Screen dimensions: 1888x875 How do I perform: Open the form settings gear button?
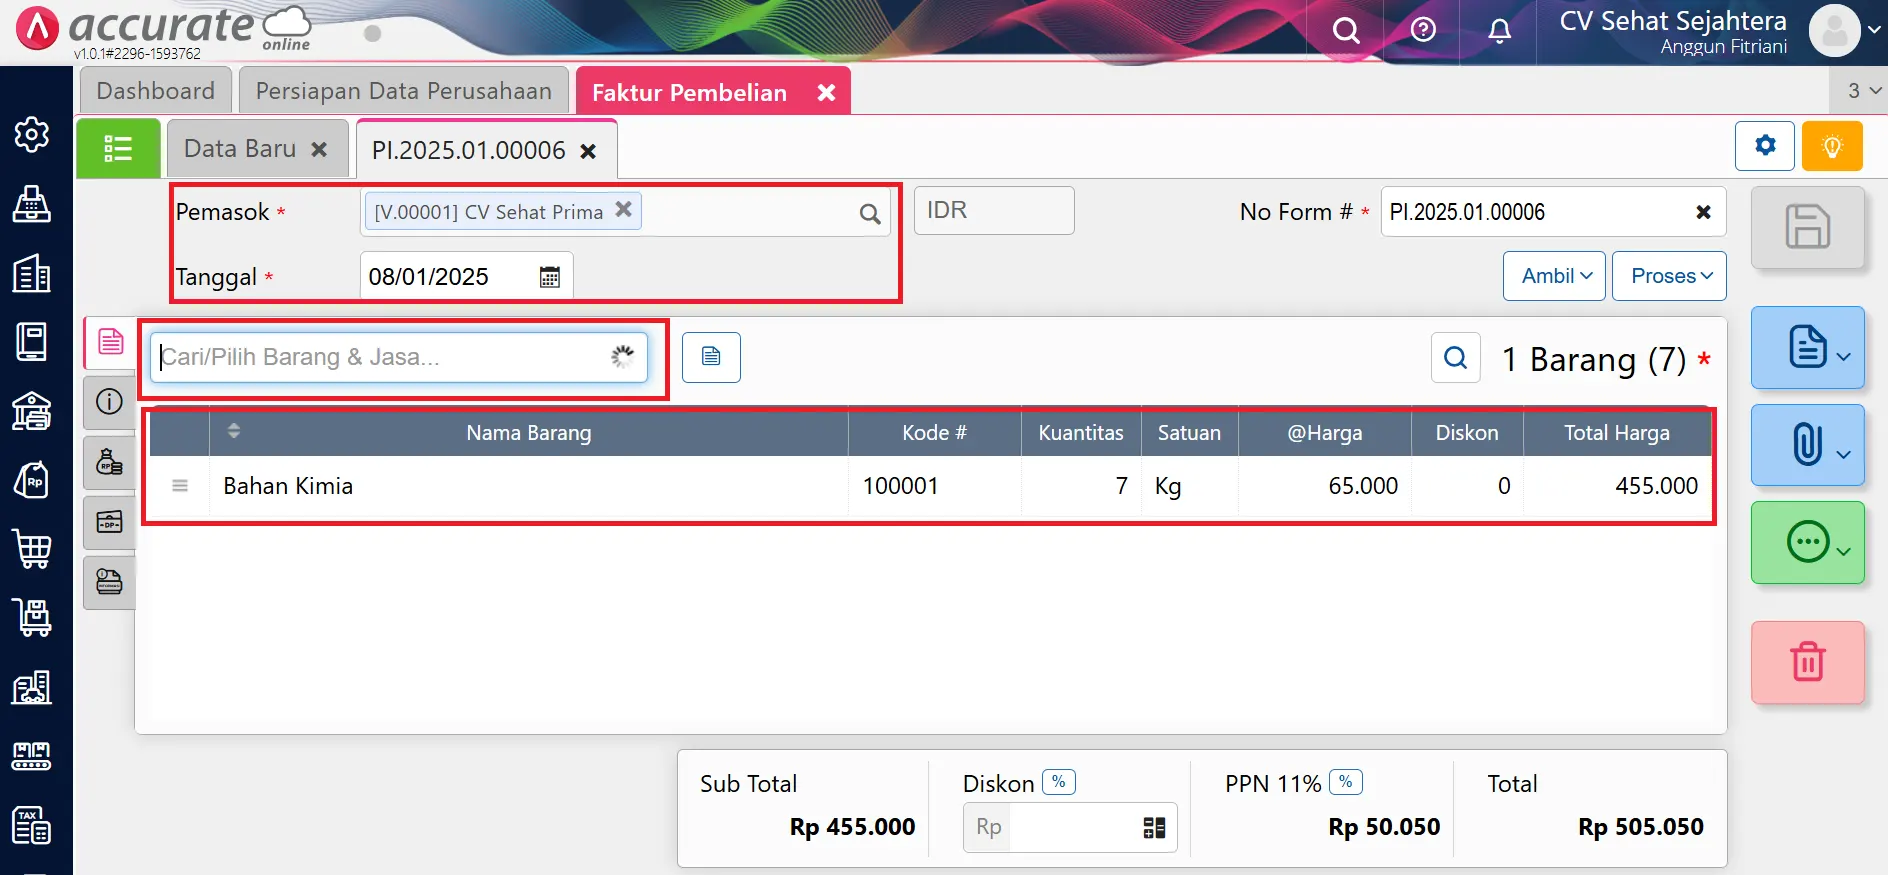coord(1764,146)
